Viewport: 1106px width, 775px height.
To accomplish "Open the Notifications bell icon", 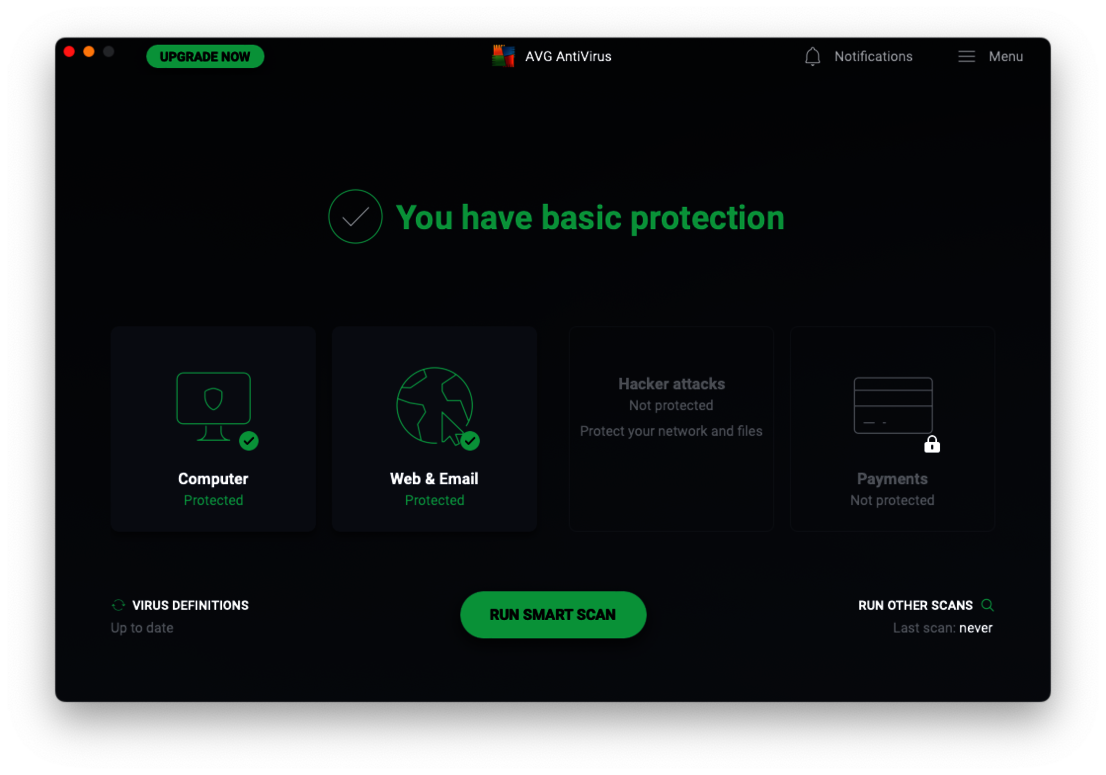I will click(x=812, y=56).
